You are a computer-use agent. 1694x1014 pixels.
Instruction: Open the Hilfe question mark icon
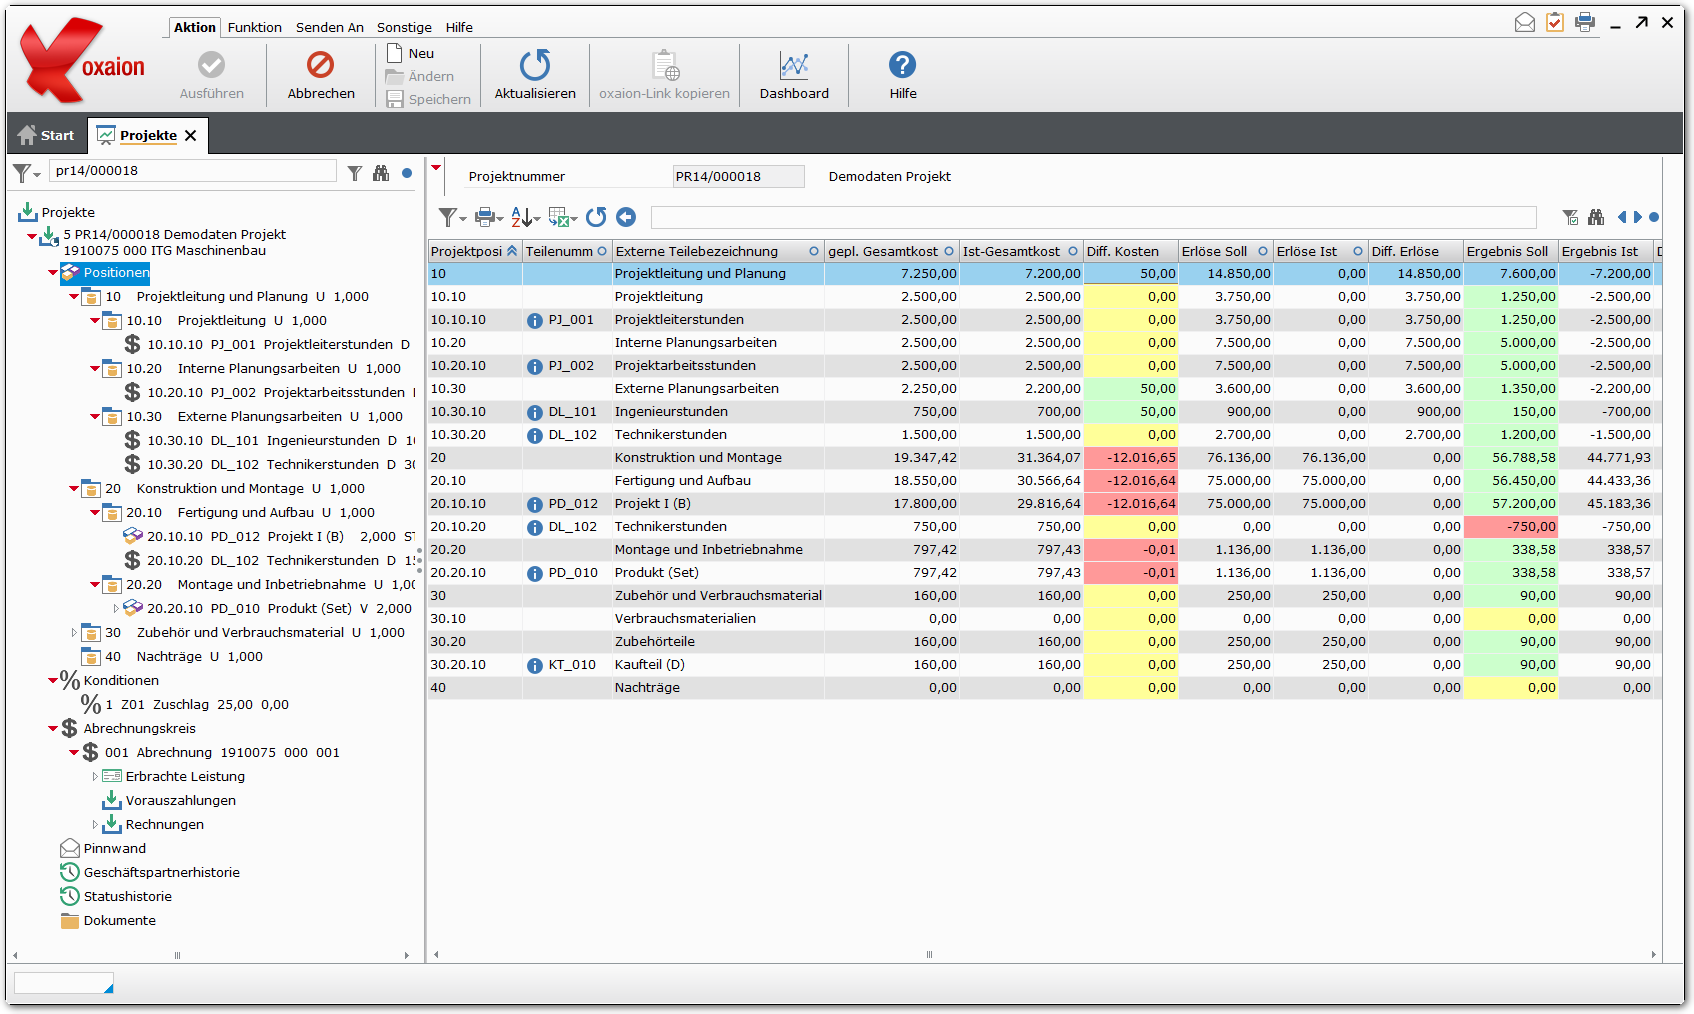902,65
